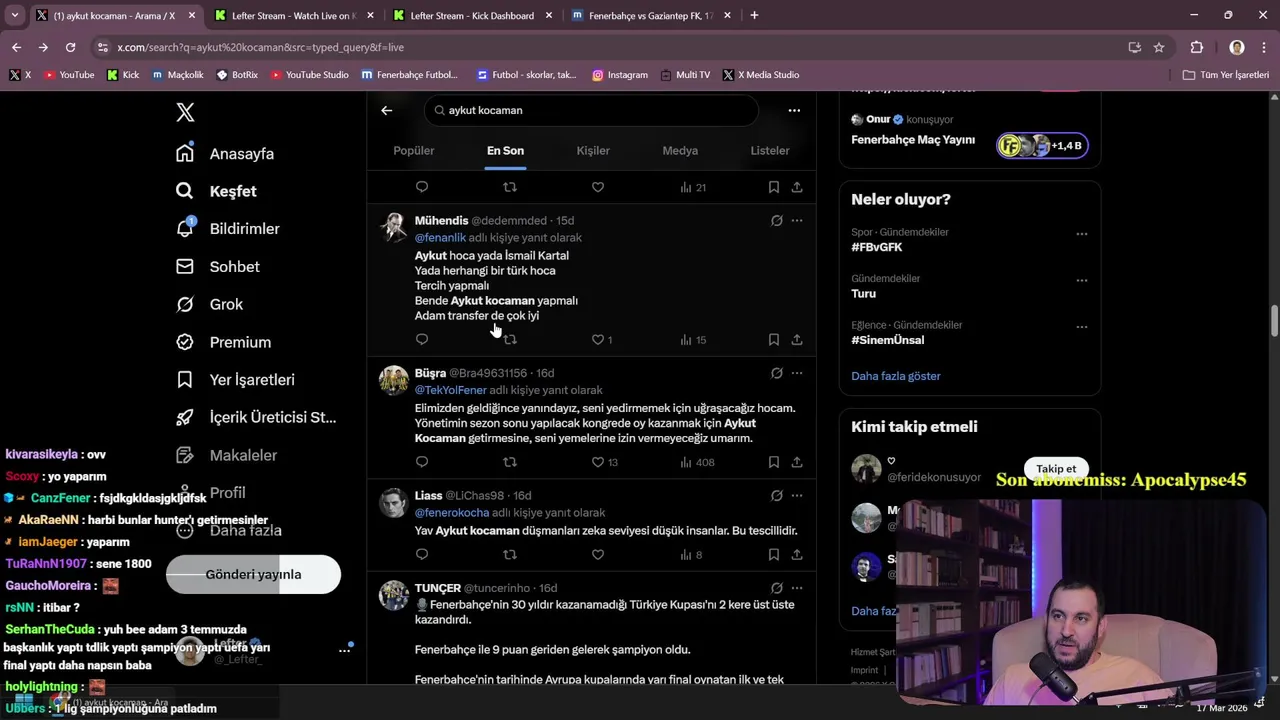The height and width of the screenshot is (720, 1280).
Task: Reply to Mühendis's tweet
Action: tap(422, 339)
